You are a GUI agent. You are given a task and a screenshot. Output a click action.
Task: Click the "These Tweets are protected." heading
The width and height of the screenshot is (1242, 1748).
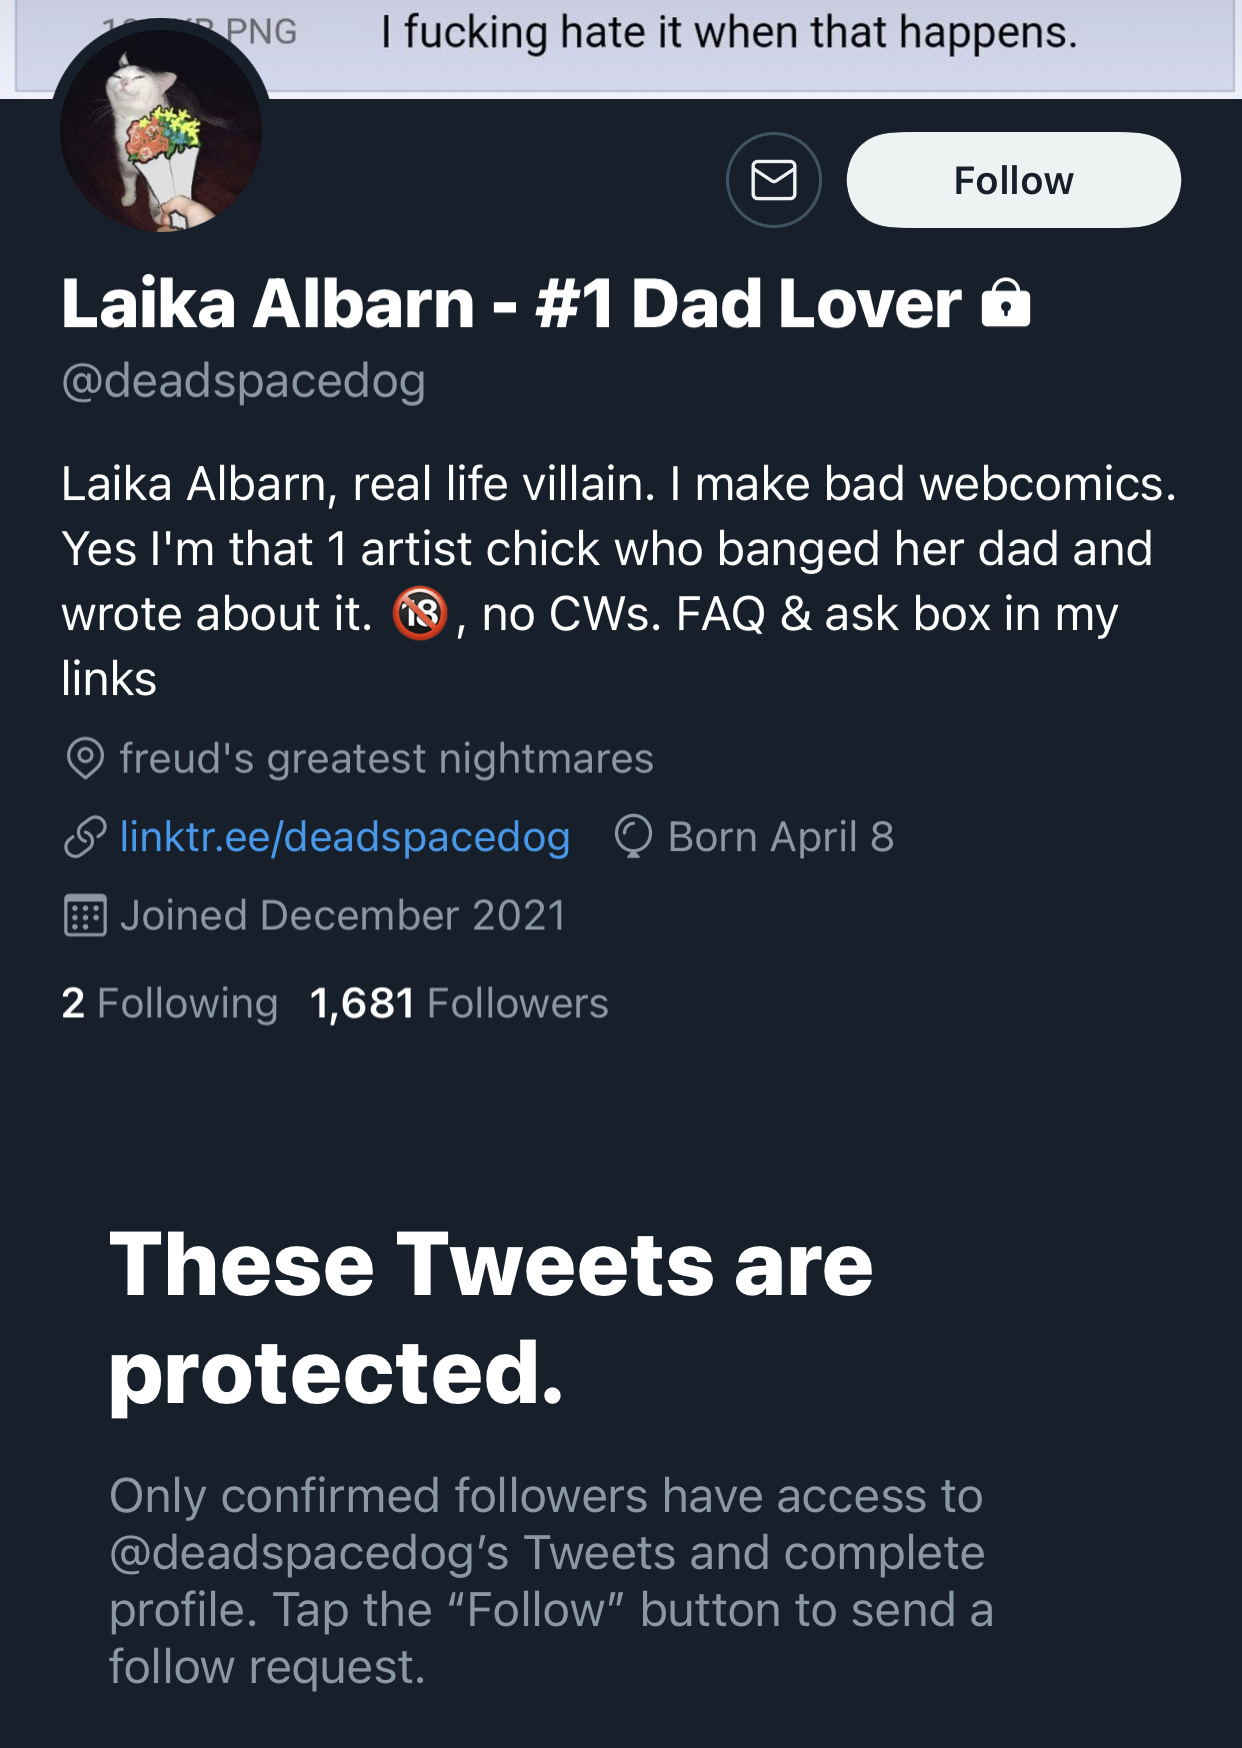click(x=490, y=1317)
